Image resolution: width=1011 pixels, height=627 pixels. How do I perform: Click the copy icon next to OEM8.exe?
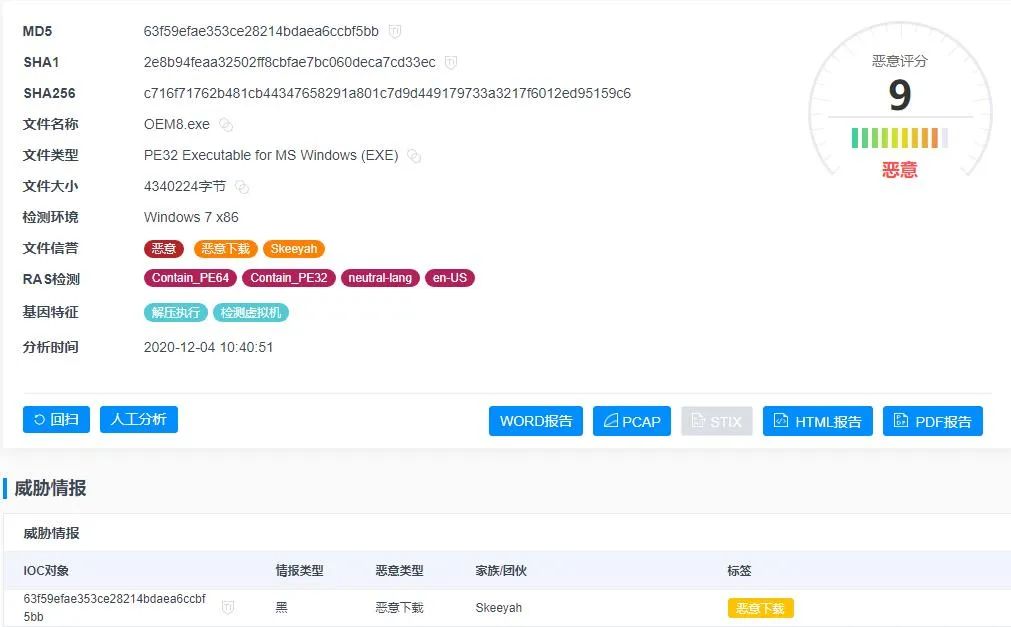click(x=226, y=125)
